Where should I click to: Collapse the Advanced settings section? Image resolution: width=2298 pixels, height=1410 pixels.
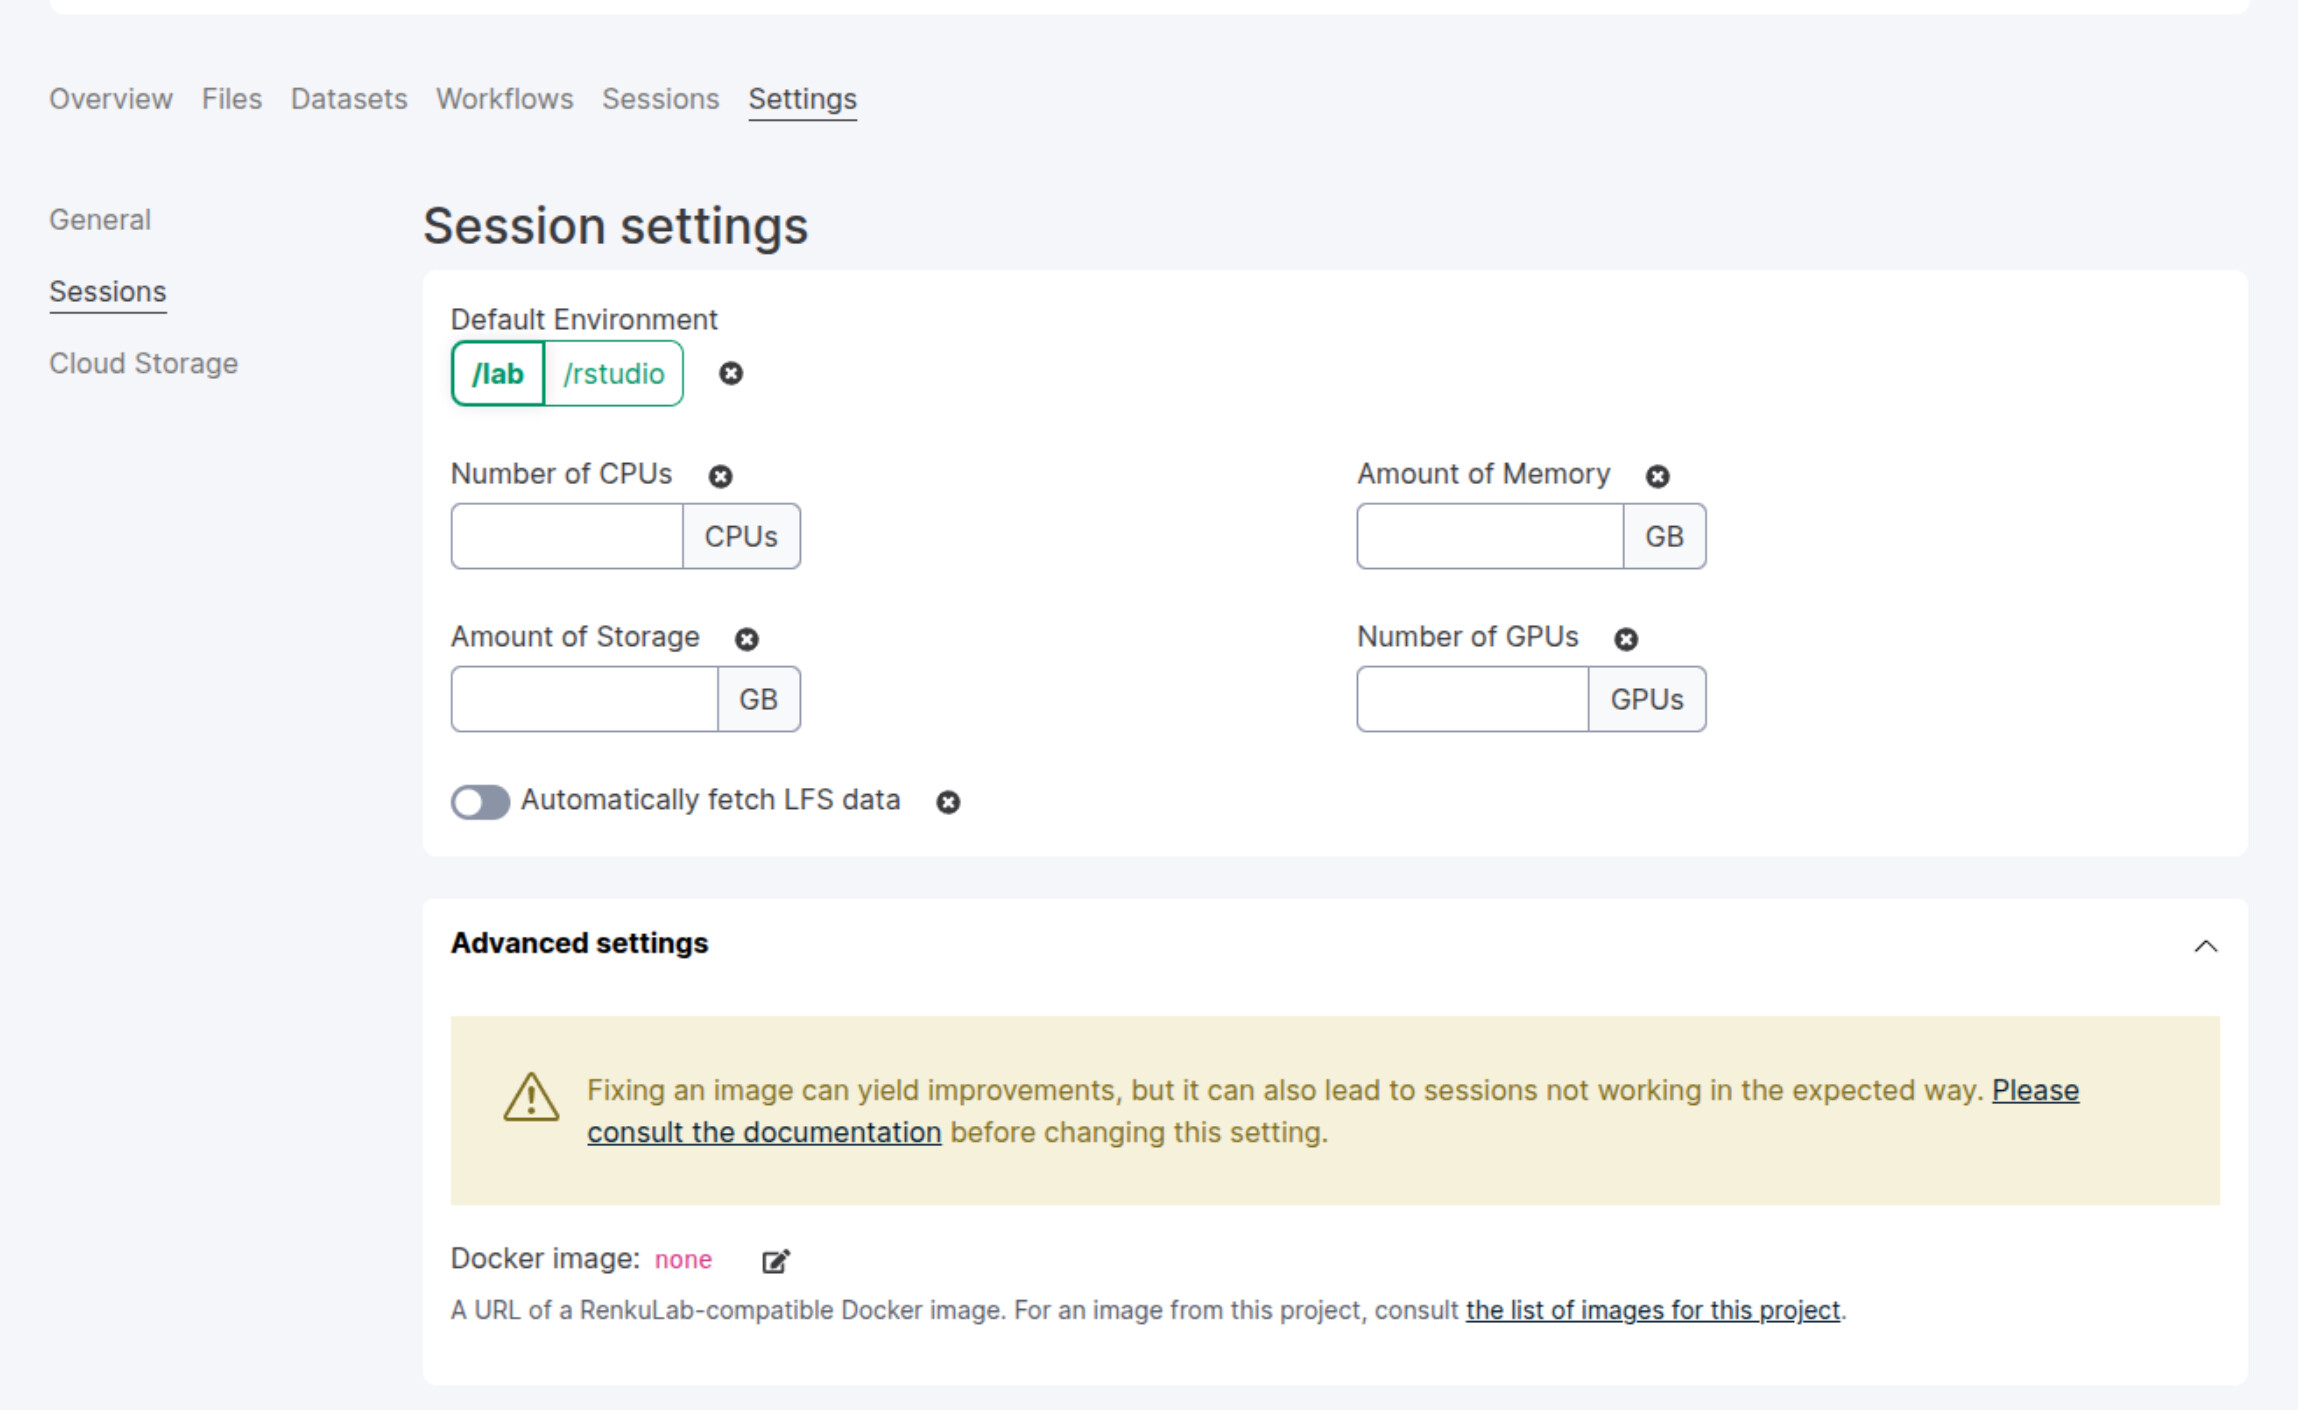click(2205, 945)
